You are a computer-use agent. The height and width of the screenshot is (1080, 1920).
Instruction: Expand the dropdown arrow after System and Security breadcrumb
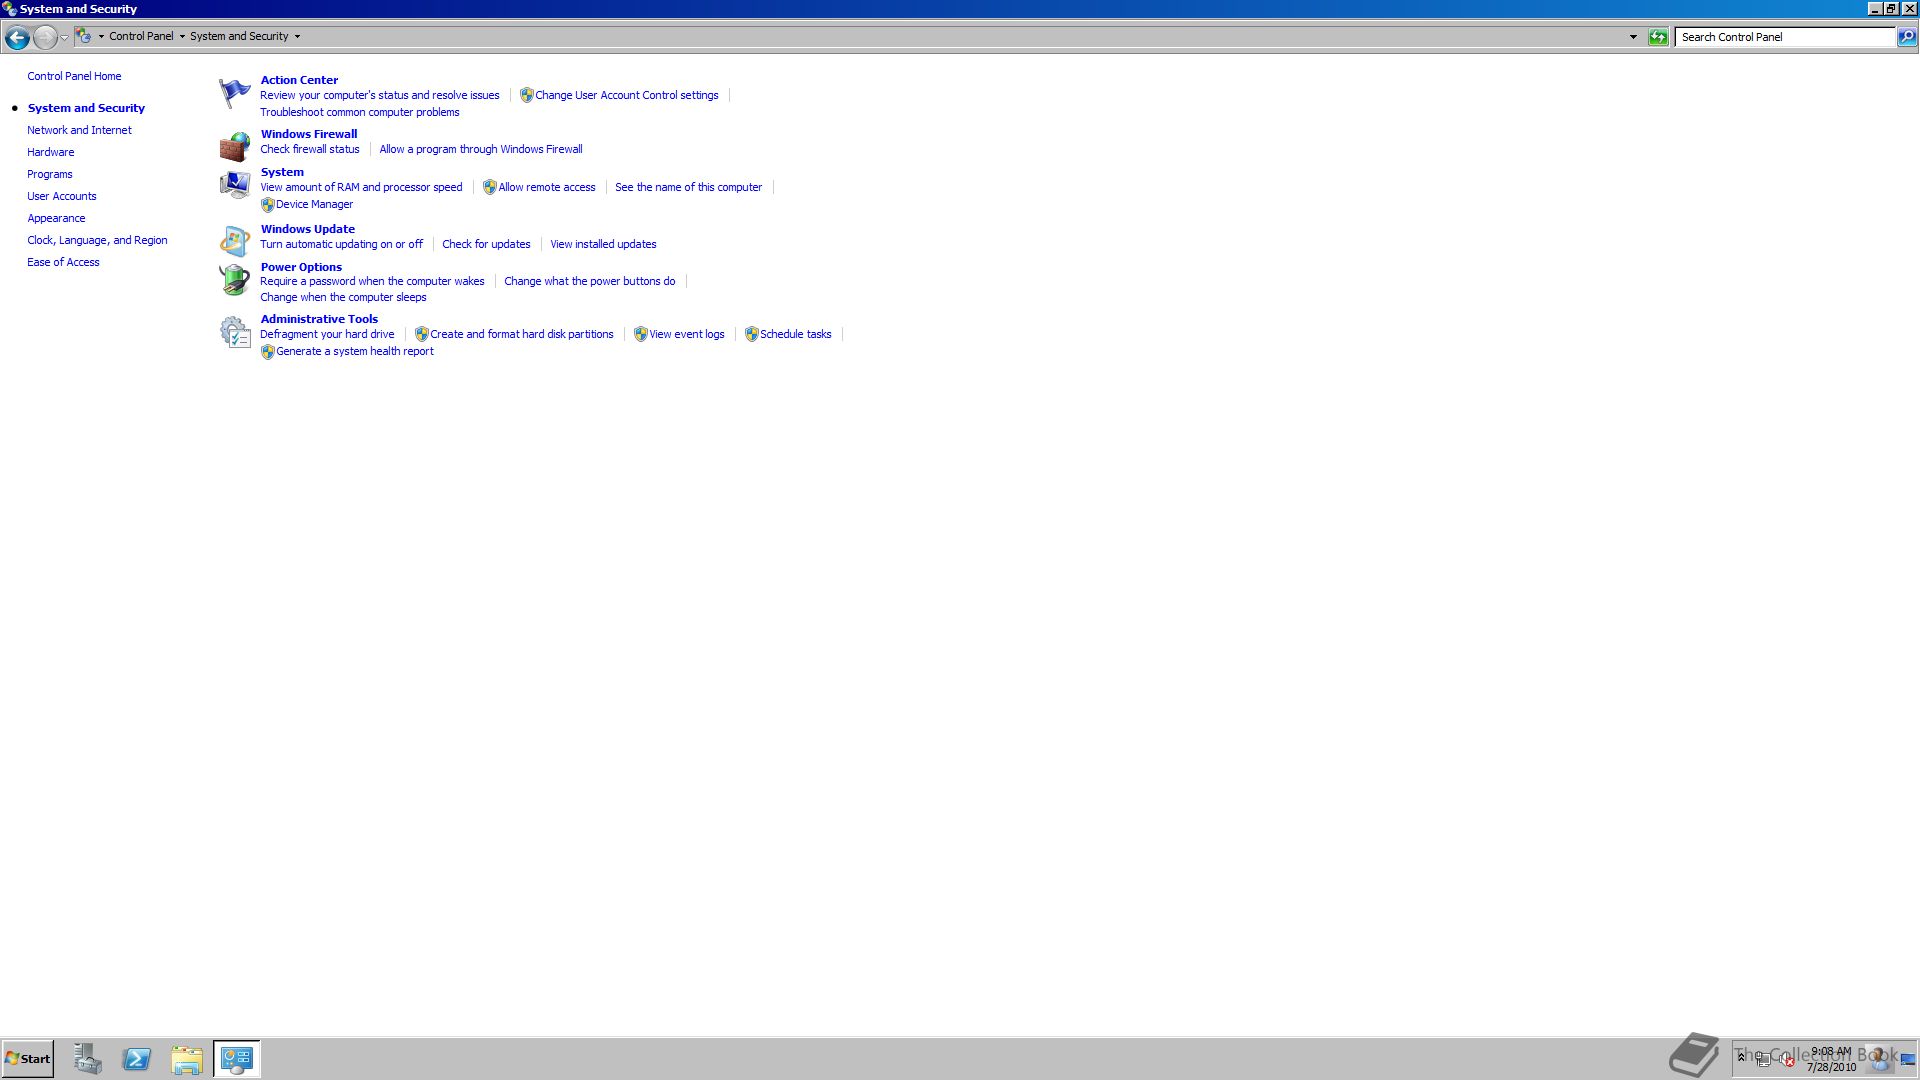(297, 36)
